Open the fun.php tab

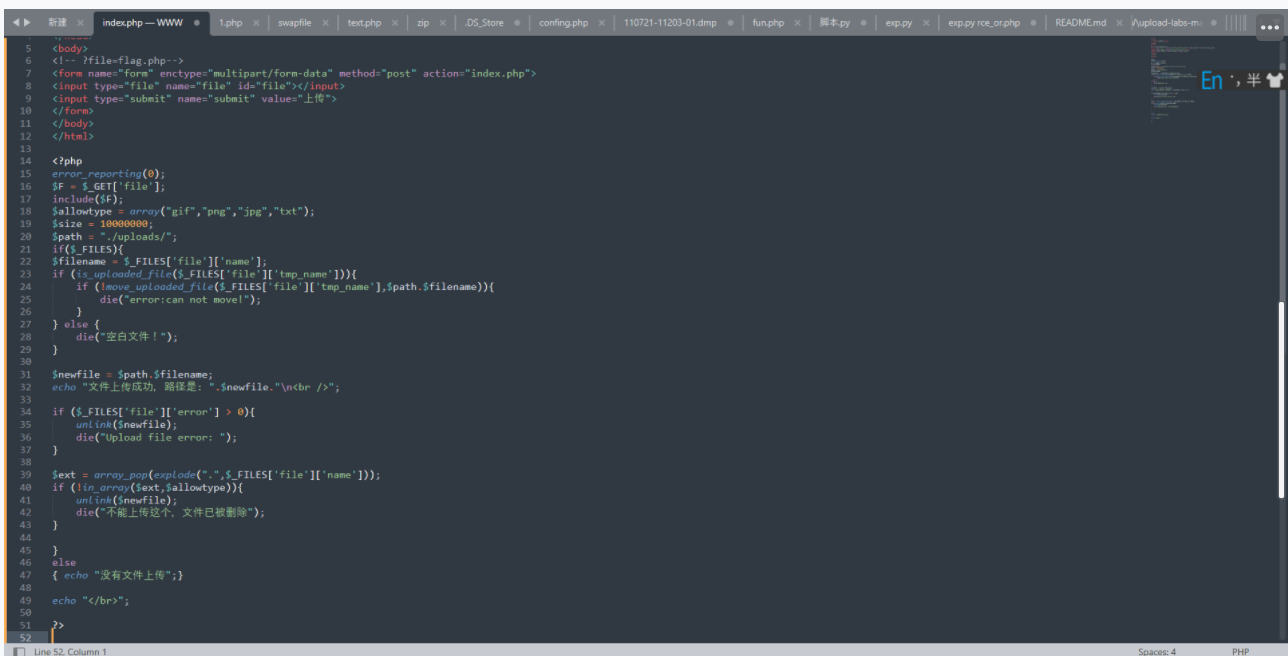click(768, 22)
